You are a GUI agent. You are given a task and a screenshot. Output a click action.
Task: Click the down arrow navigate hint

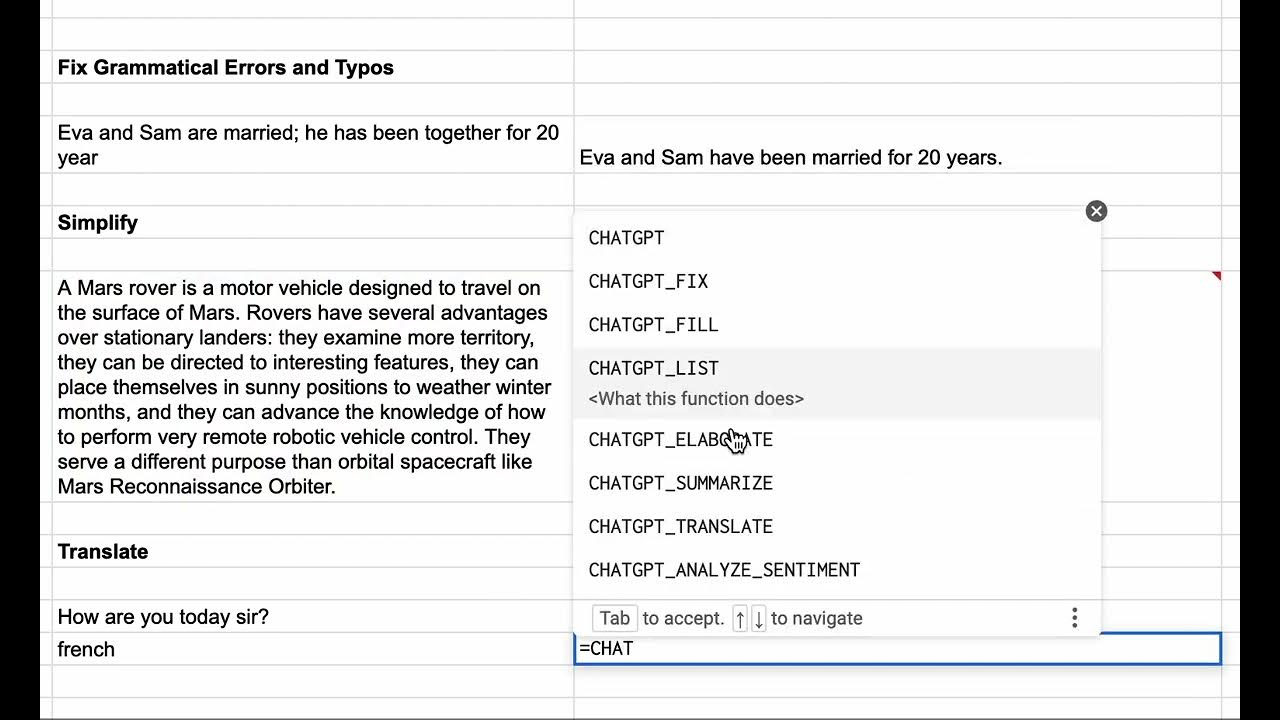point(759,618)
